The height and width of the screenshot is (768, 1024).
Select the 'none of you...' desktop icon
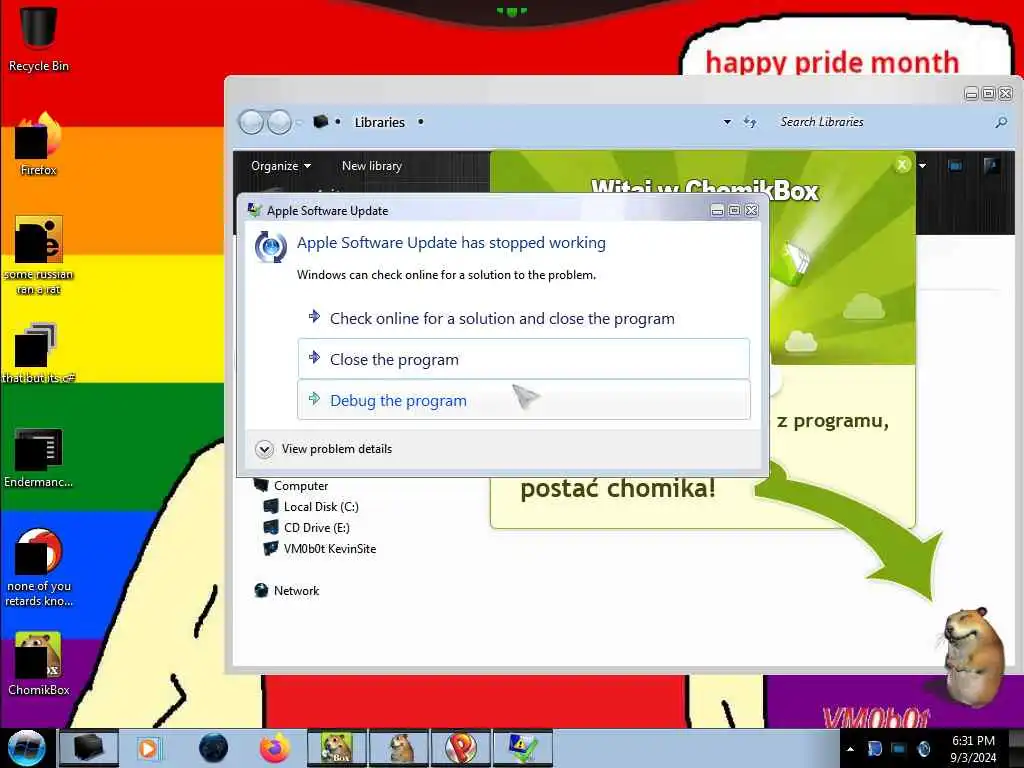pos(39,567)
